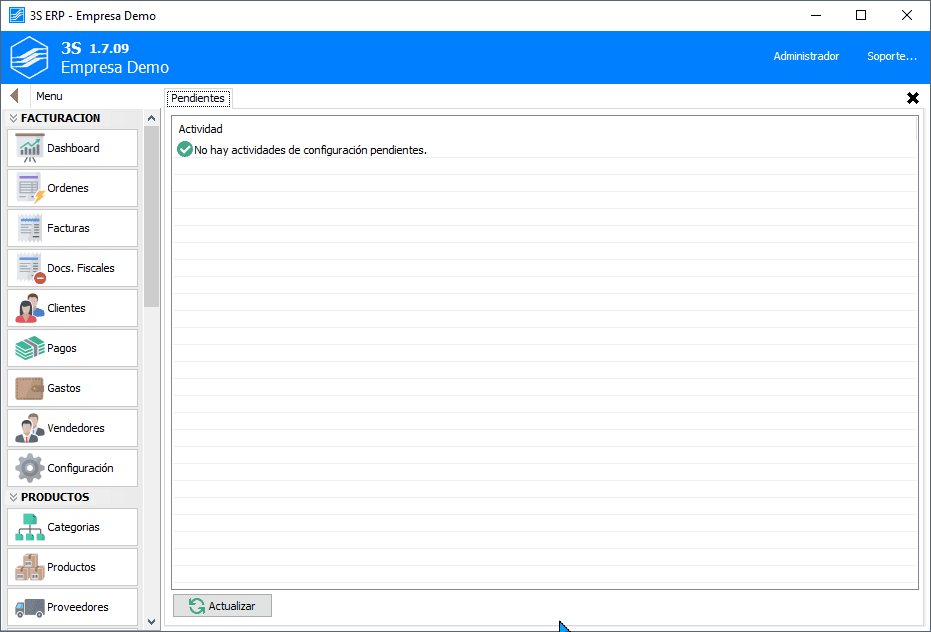Select the 'No hay actividades de configuración pendientes' row

544,150
